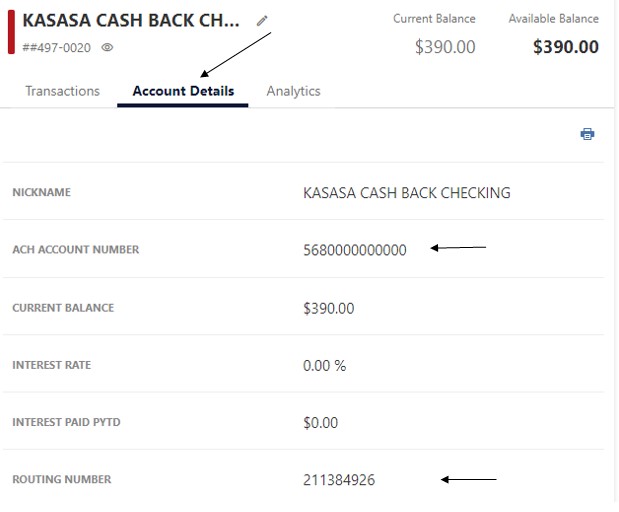Click the Interest Paid PYTD value $0.00

coord(321,423)
